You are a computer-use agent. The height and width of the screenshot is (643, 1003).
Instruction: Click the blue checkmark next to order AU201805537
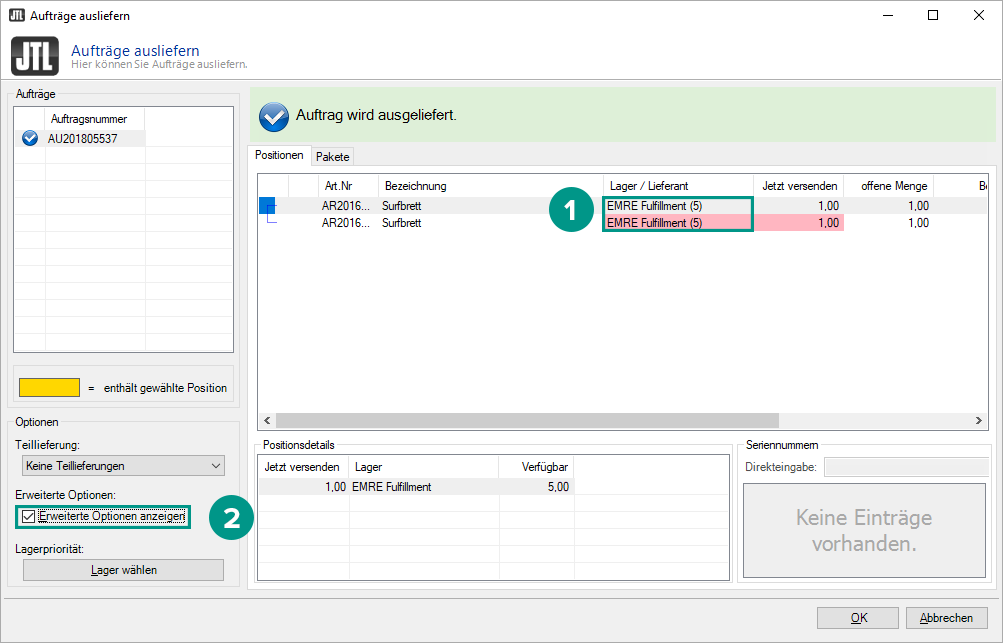(x=30, y=138)
